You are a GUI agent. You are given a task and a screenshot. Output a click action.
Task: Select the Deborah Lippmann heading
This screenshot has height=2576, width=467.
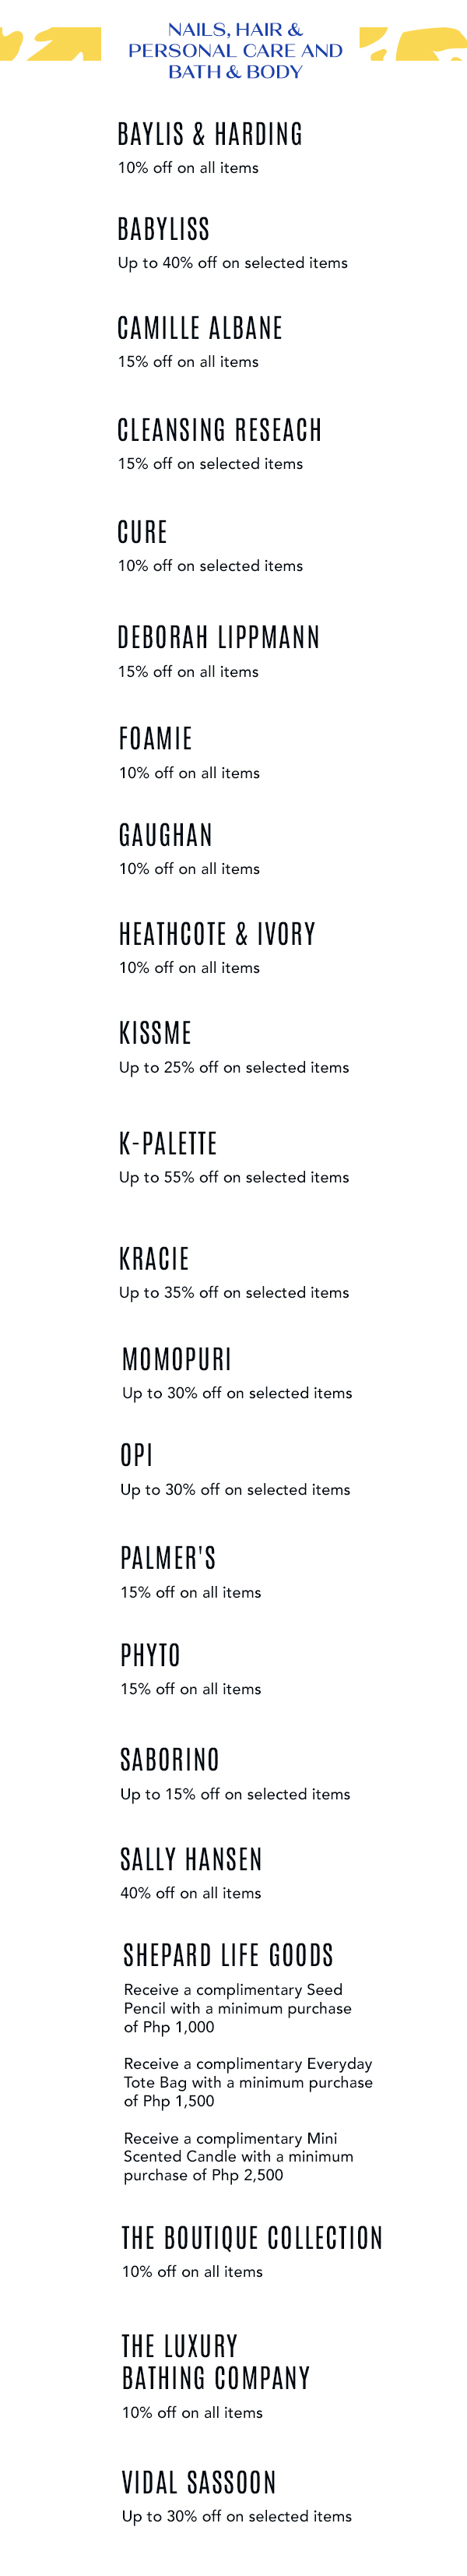(x=219, y=637)
